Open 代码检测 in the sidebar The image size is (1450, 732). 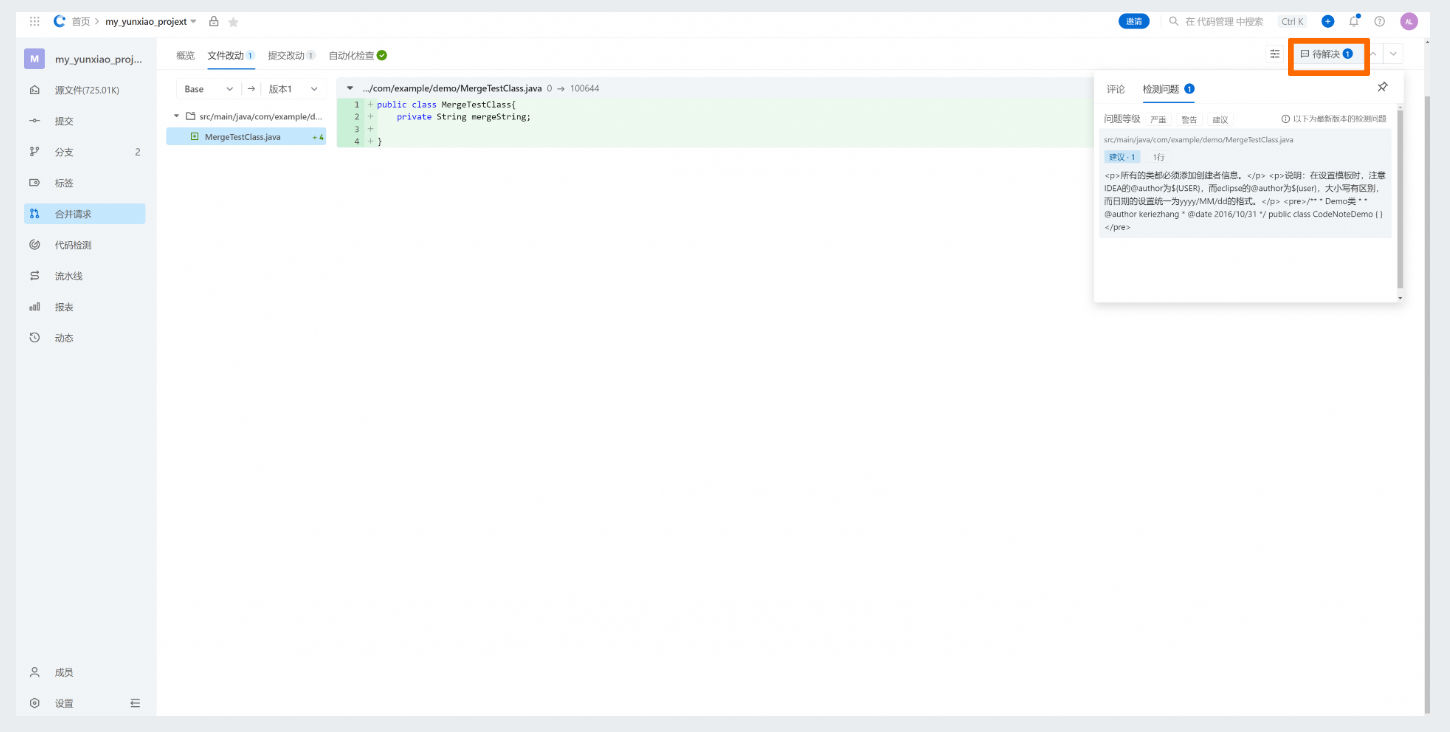pyautogui.click(x=85, y=245)
